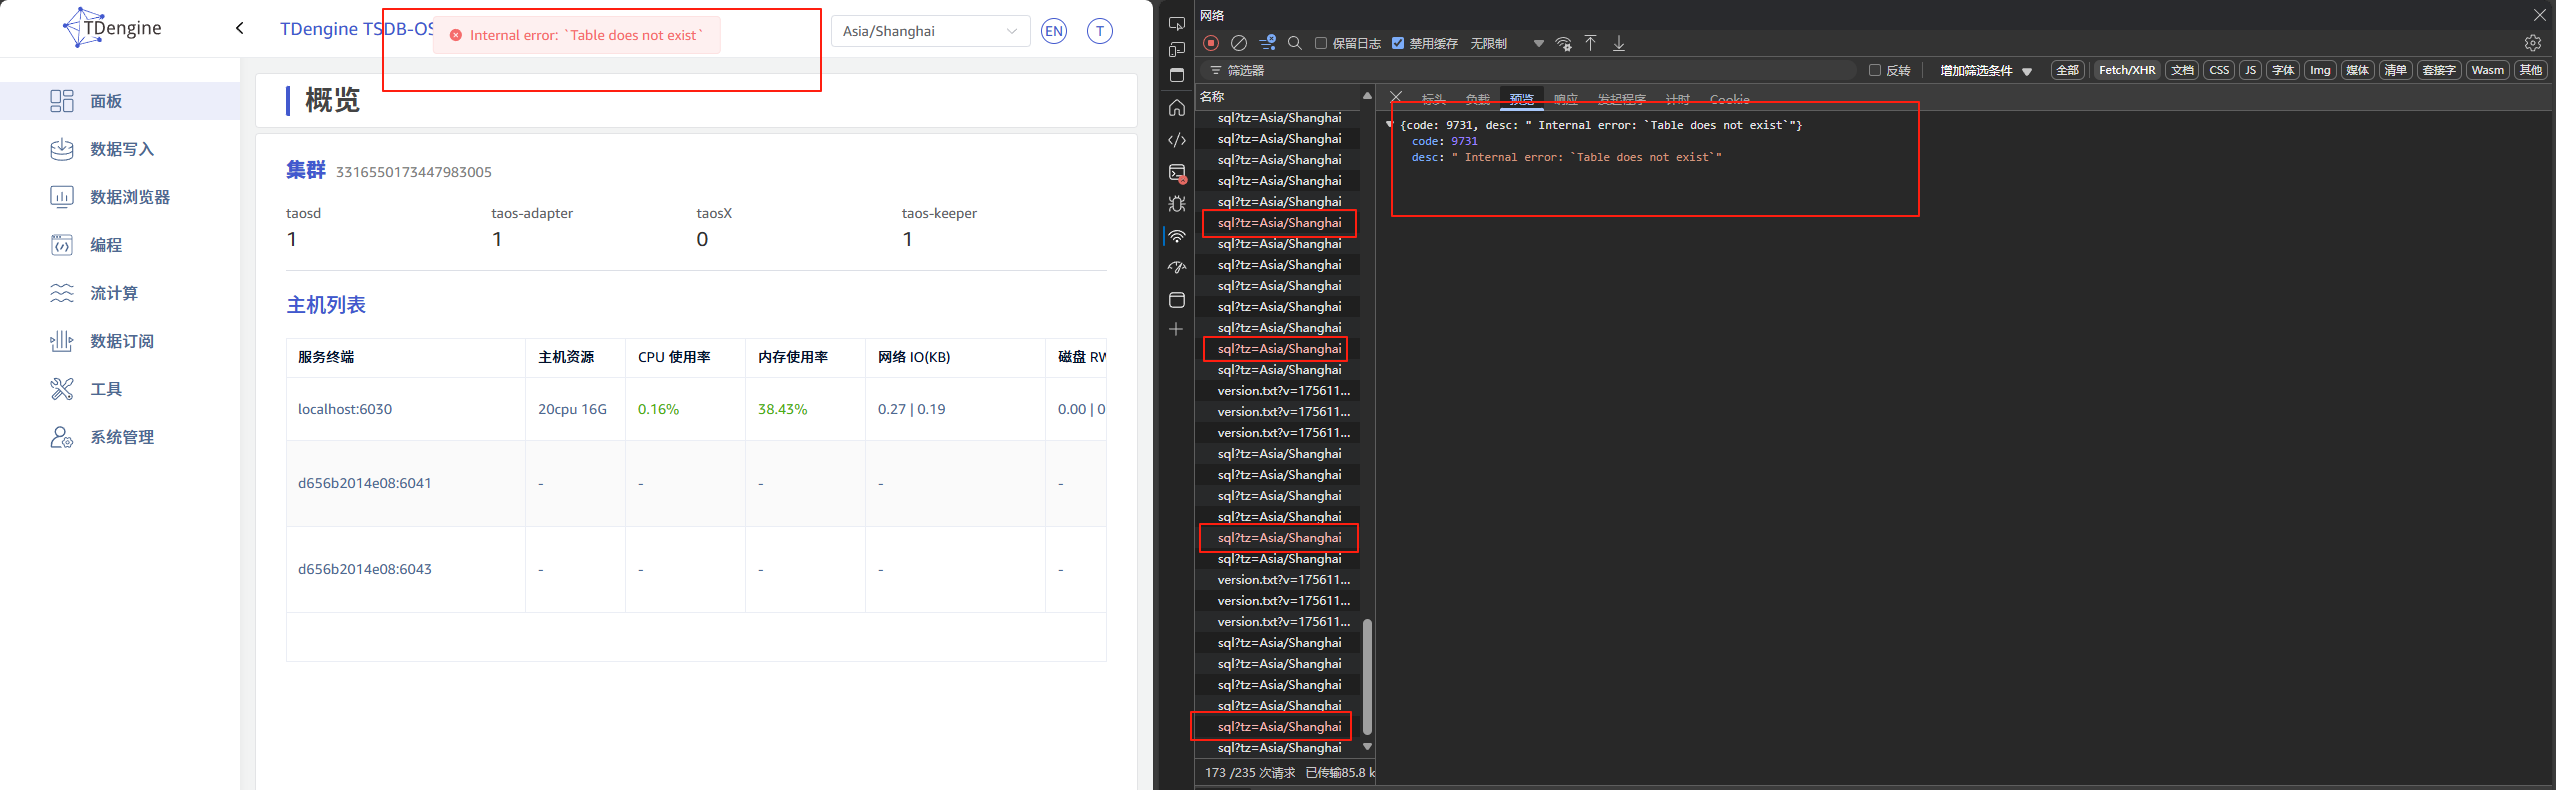Open the 数据浏览器 sidebar item

(x=130, y=197)
